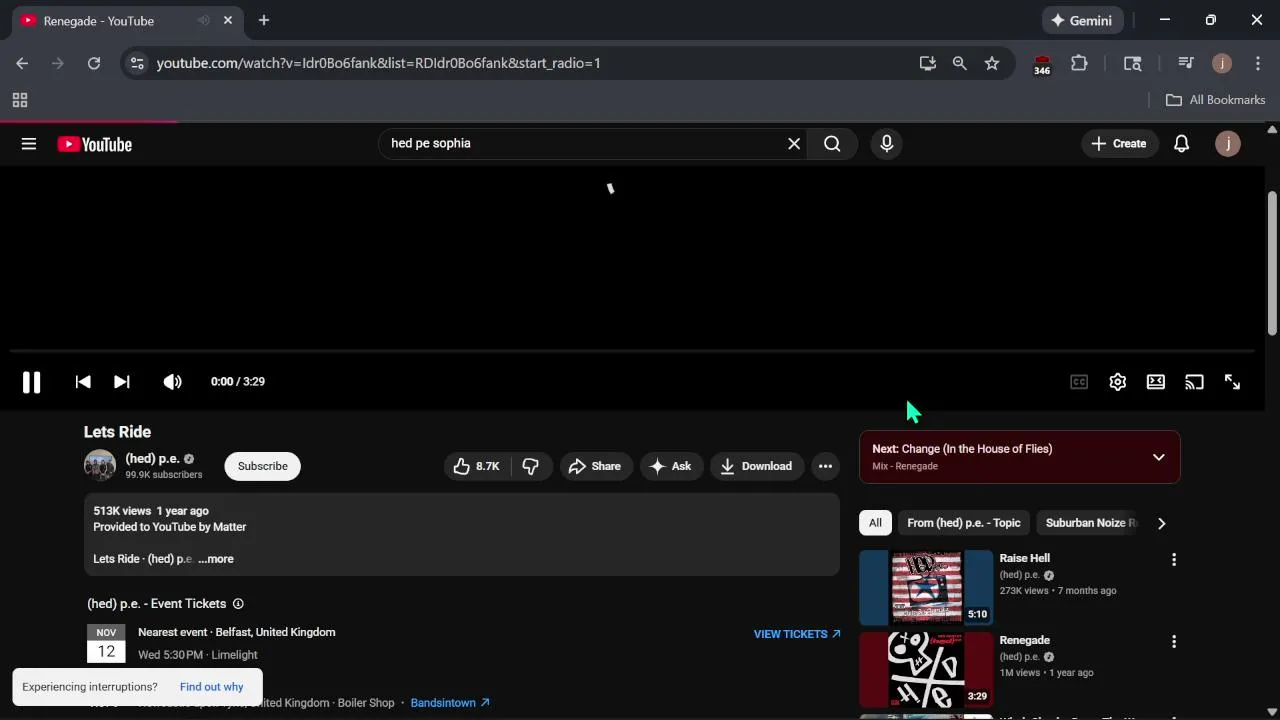The height and width of the screenshot is (720, 1280).
Task: Open Chrome side panel icon
Action: pos(1133,63)
